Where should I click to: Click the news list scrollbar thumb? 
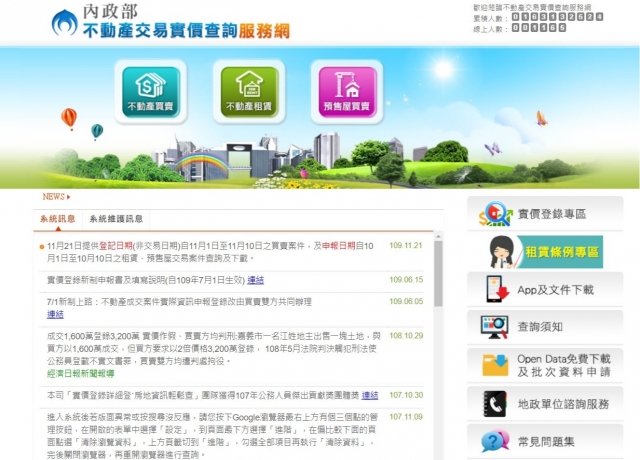(438, 273)
